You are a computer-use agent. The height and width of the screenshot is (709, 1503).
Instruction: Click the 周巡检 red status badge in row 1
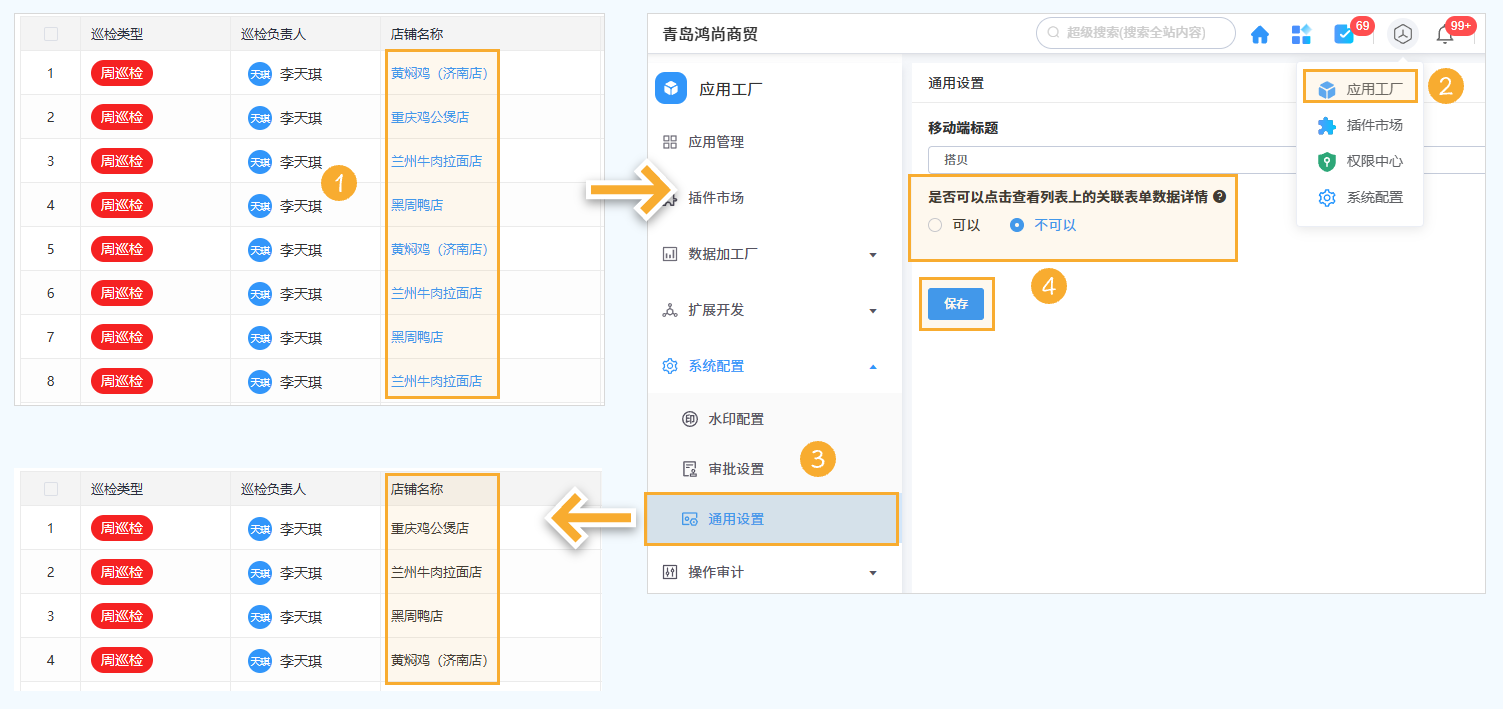point(121,72)
